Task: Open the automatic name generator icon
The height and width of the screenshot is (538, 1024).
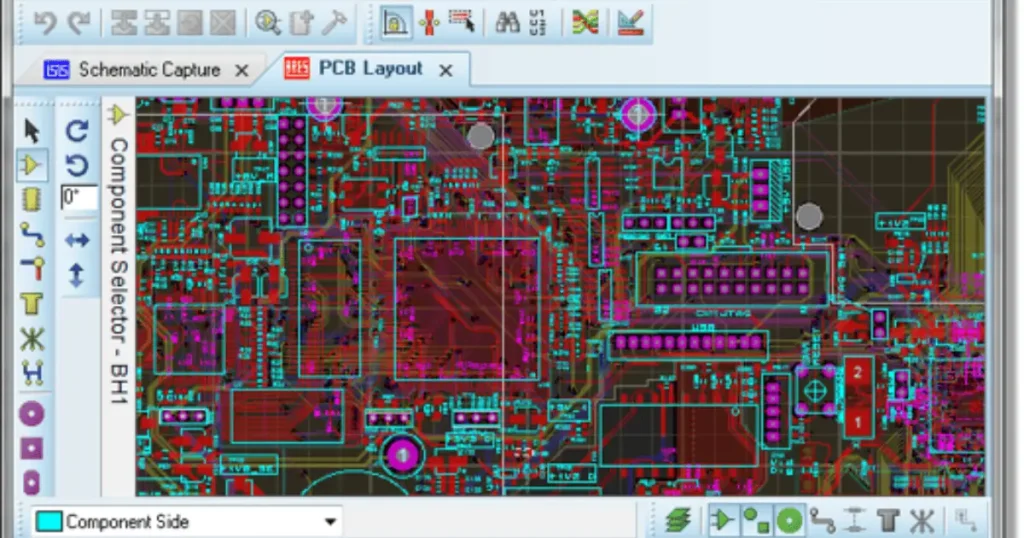Action: (x=537, y=23)
